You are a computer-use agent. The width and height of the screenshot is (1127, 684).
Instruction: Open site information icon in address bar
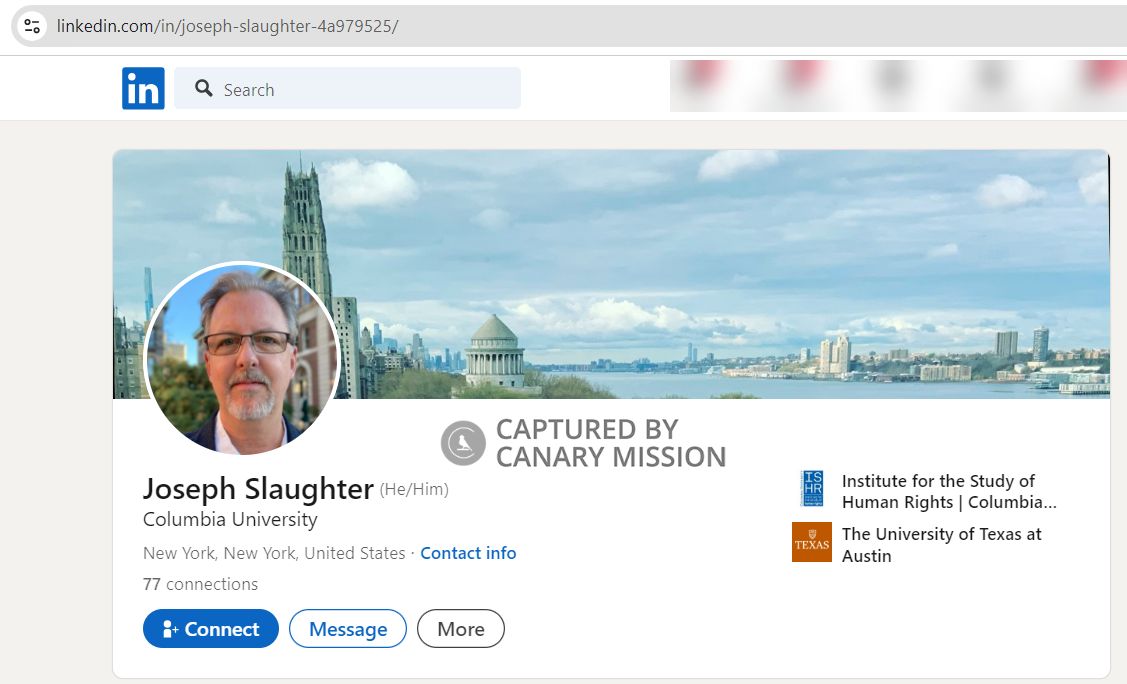[32, 26]
